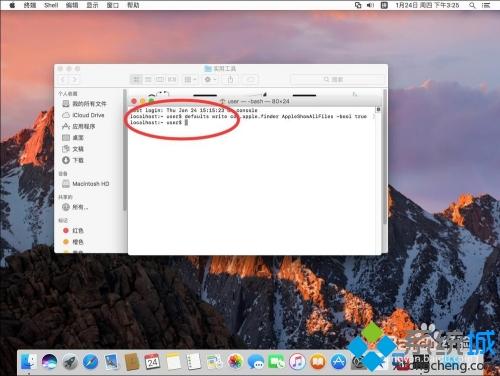This screenshot has height=376, width=500.
Task: Open iTunes from the Dock
Action: [297, 362]
